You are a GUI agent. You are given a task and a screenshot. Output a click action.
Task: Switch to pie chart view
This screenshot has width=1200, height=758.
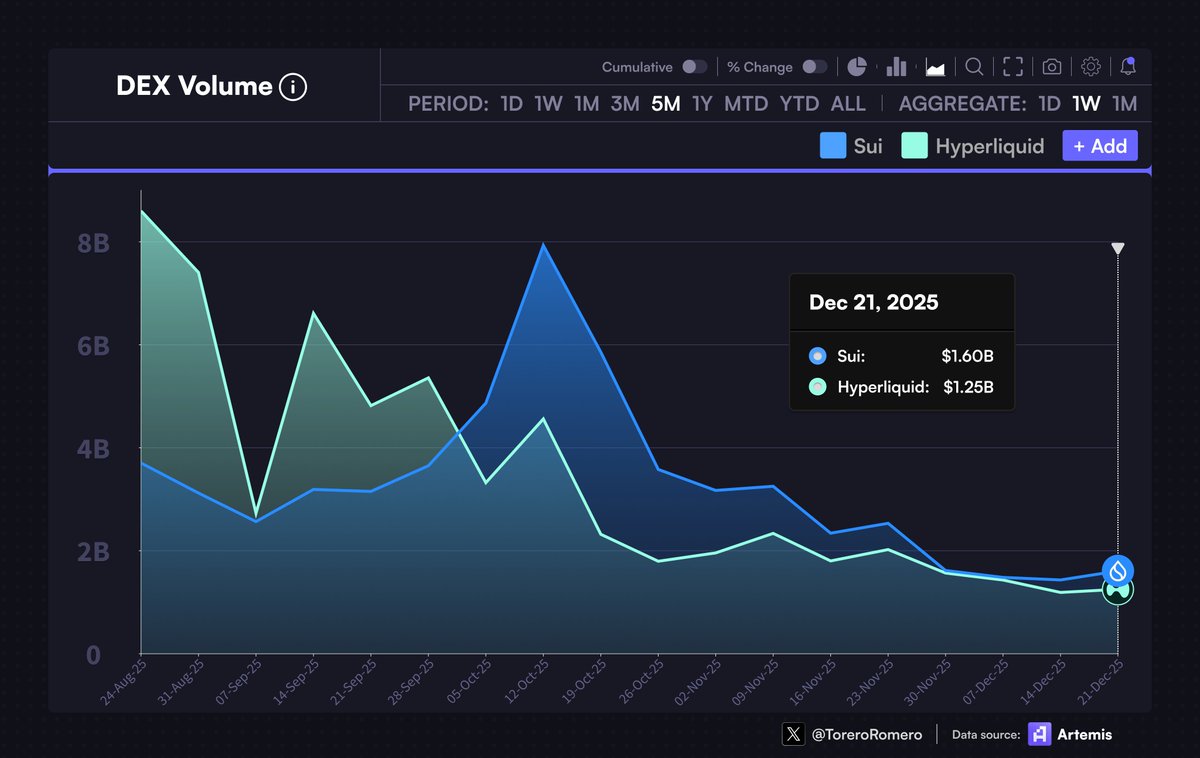[x=857, y=67]
